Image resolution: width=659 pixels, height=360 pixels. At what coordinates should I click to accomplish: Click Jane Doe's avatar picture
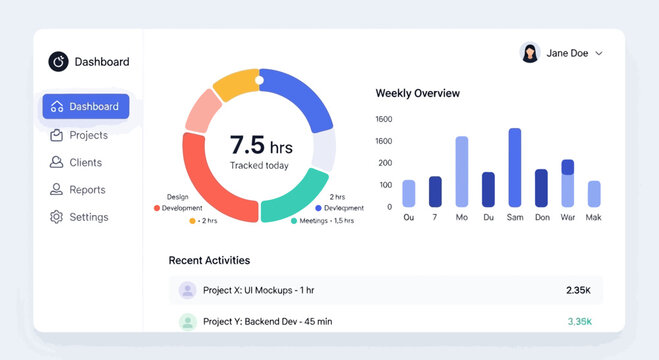pyautogui.click(x=530, y=53)
